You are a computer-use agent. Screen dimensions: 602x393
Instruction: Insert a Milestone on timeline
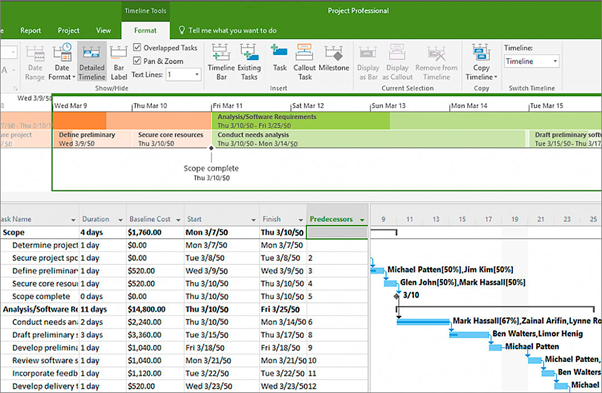(x=334, y=58)
